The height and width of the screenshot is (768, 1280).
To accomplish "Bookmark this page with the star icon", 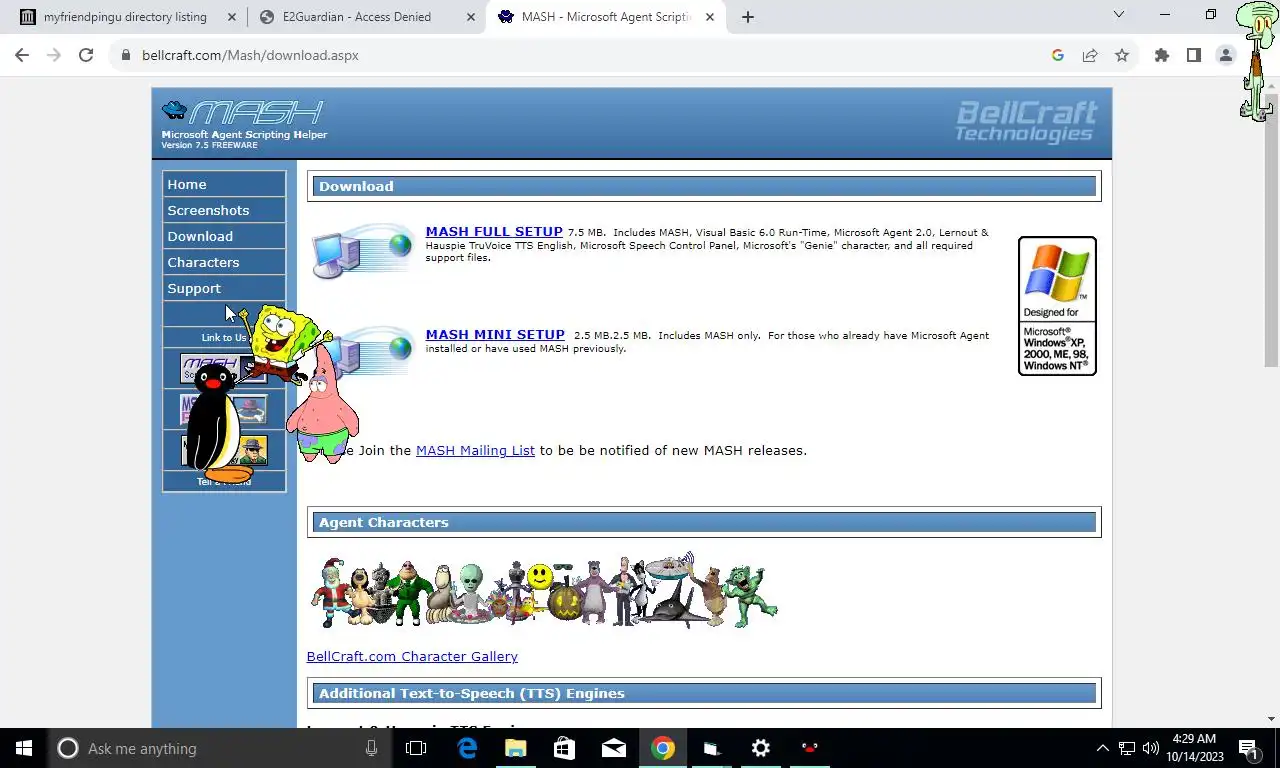I will tap(1122, 55).
